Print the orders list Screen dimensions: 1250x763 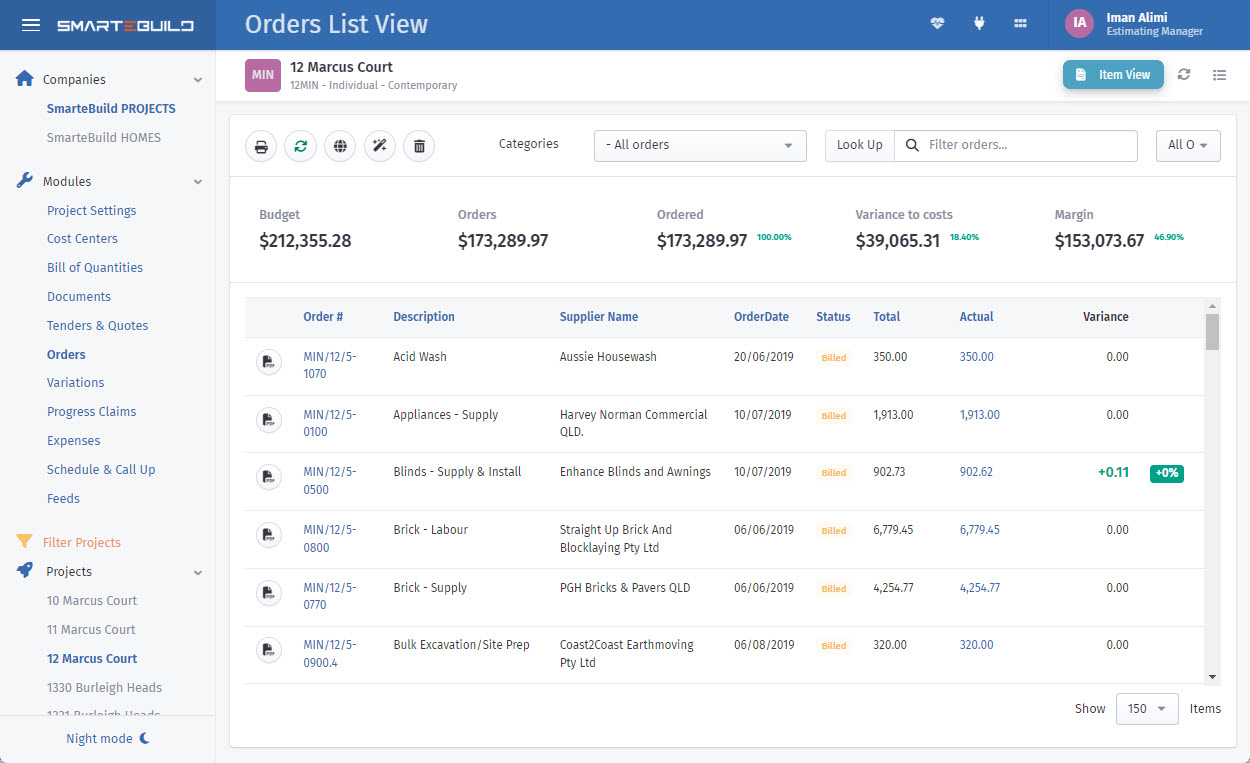click(260, 145)
